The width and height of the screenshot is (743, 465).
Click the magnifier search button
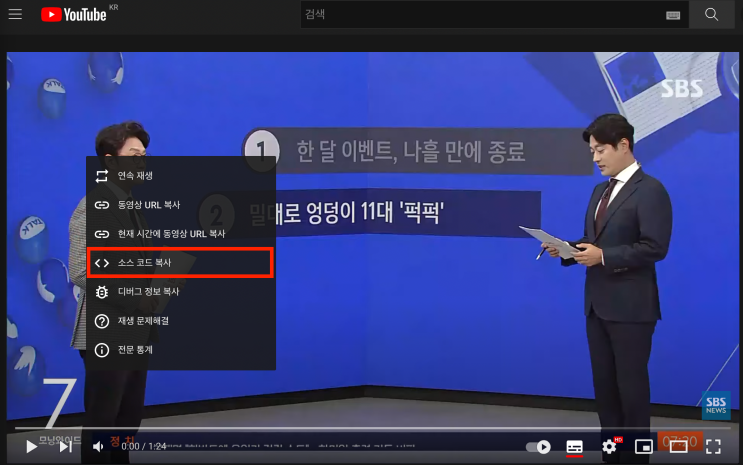point(712,14)
